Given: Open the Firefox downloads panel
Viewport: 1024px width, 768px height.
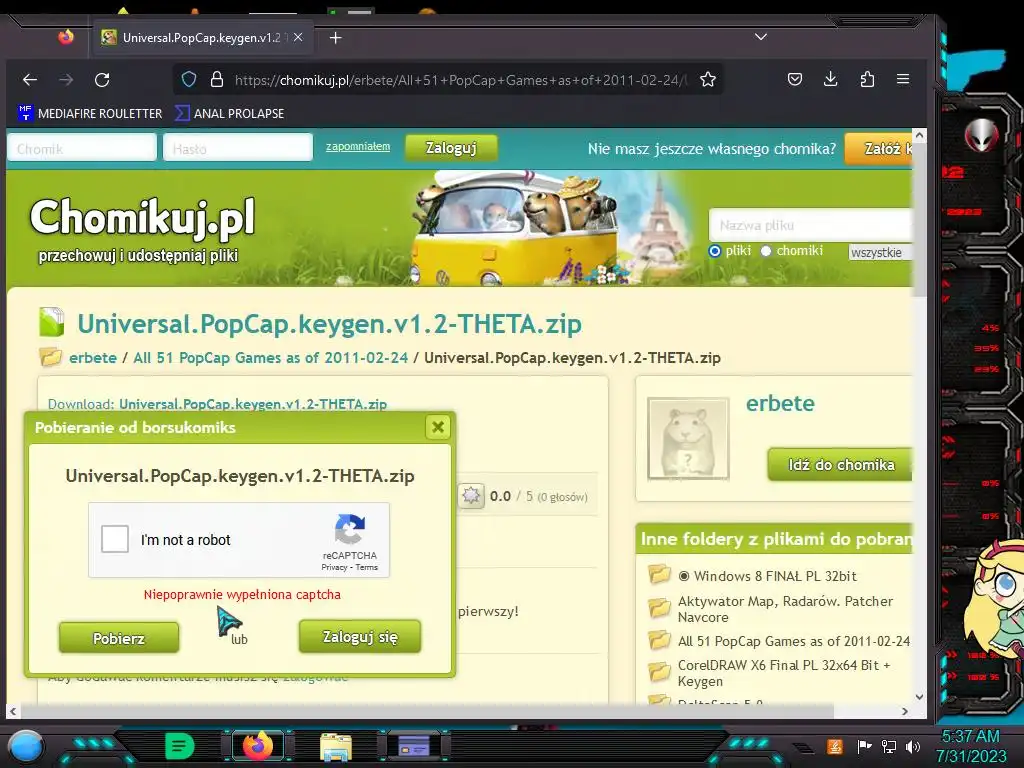Looking at the screenshot, I should (831, 80).
